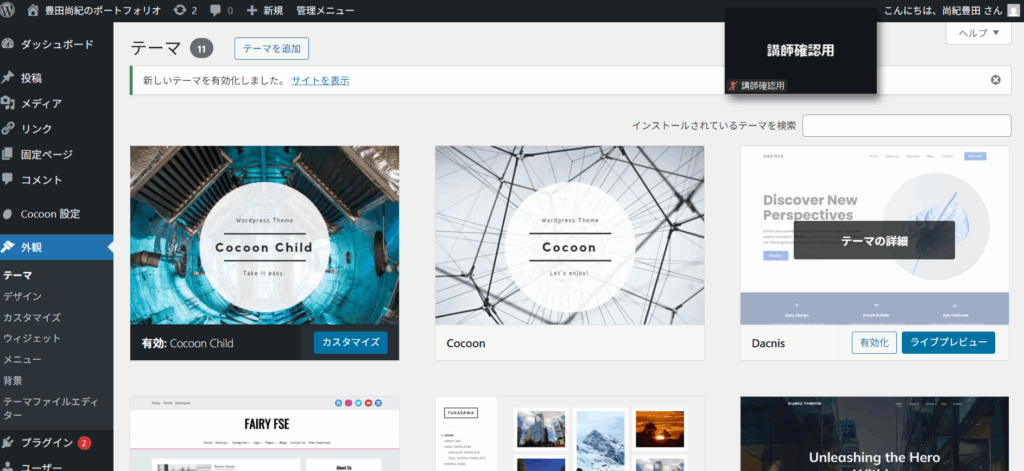Select カスタマイズ in the 外観 submenu
This screenshot has width=1024, height=471.
[32, 317]
